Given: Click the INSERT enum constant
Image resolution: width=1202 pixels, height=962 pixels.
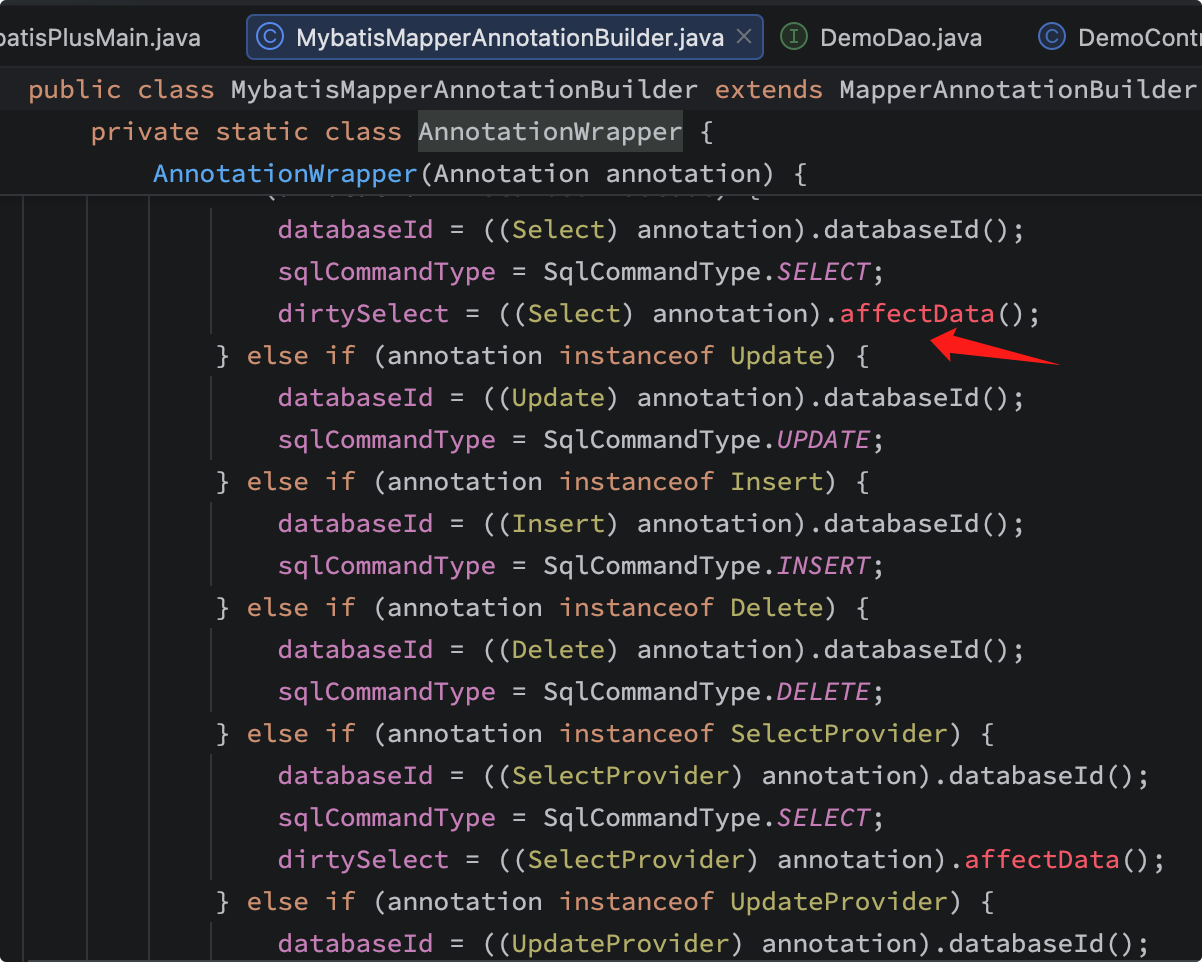Looking at the screenshot, I should click(x=824, y=566).
